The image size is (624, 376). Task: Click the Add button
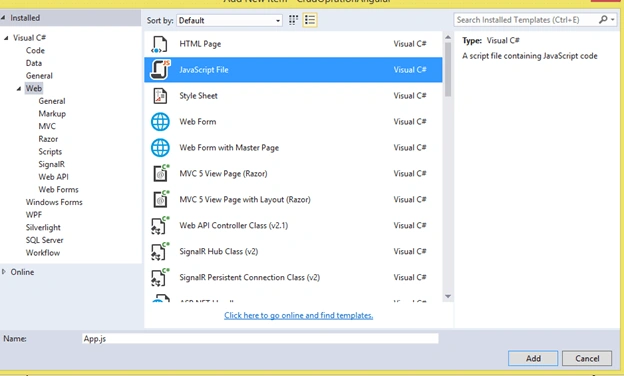pos(533,358)
